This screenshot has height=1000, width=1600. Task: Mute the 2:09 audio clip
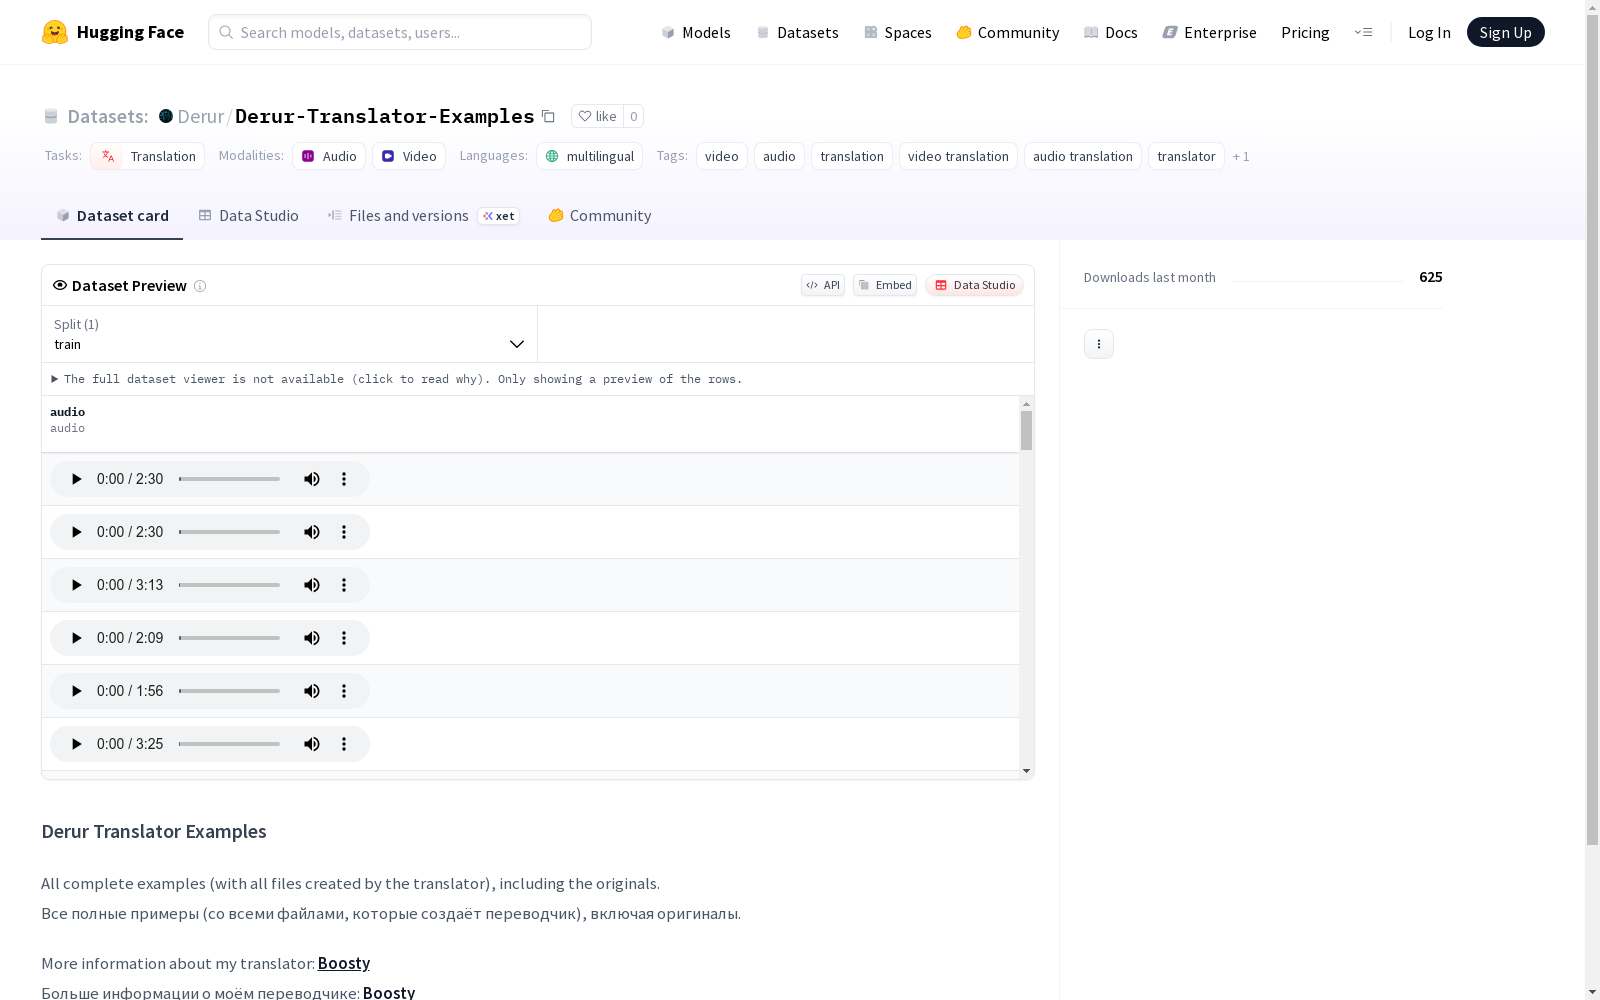point(312,638)
